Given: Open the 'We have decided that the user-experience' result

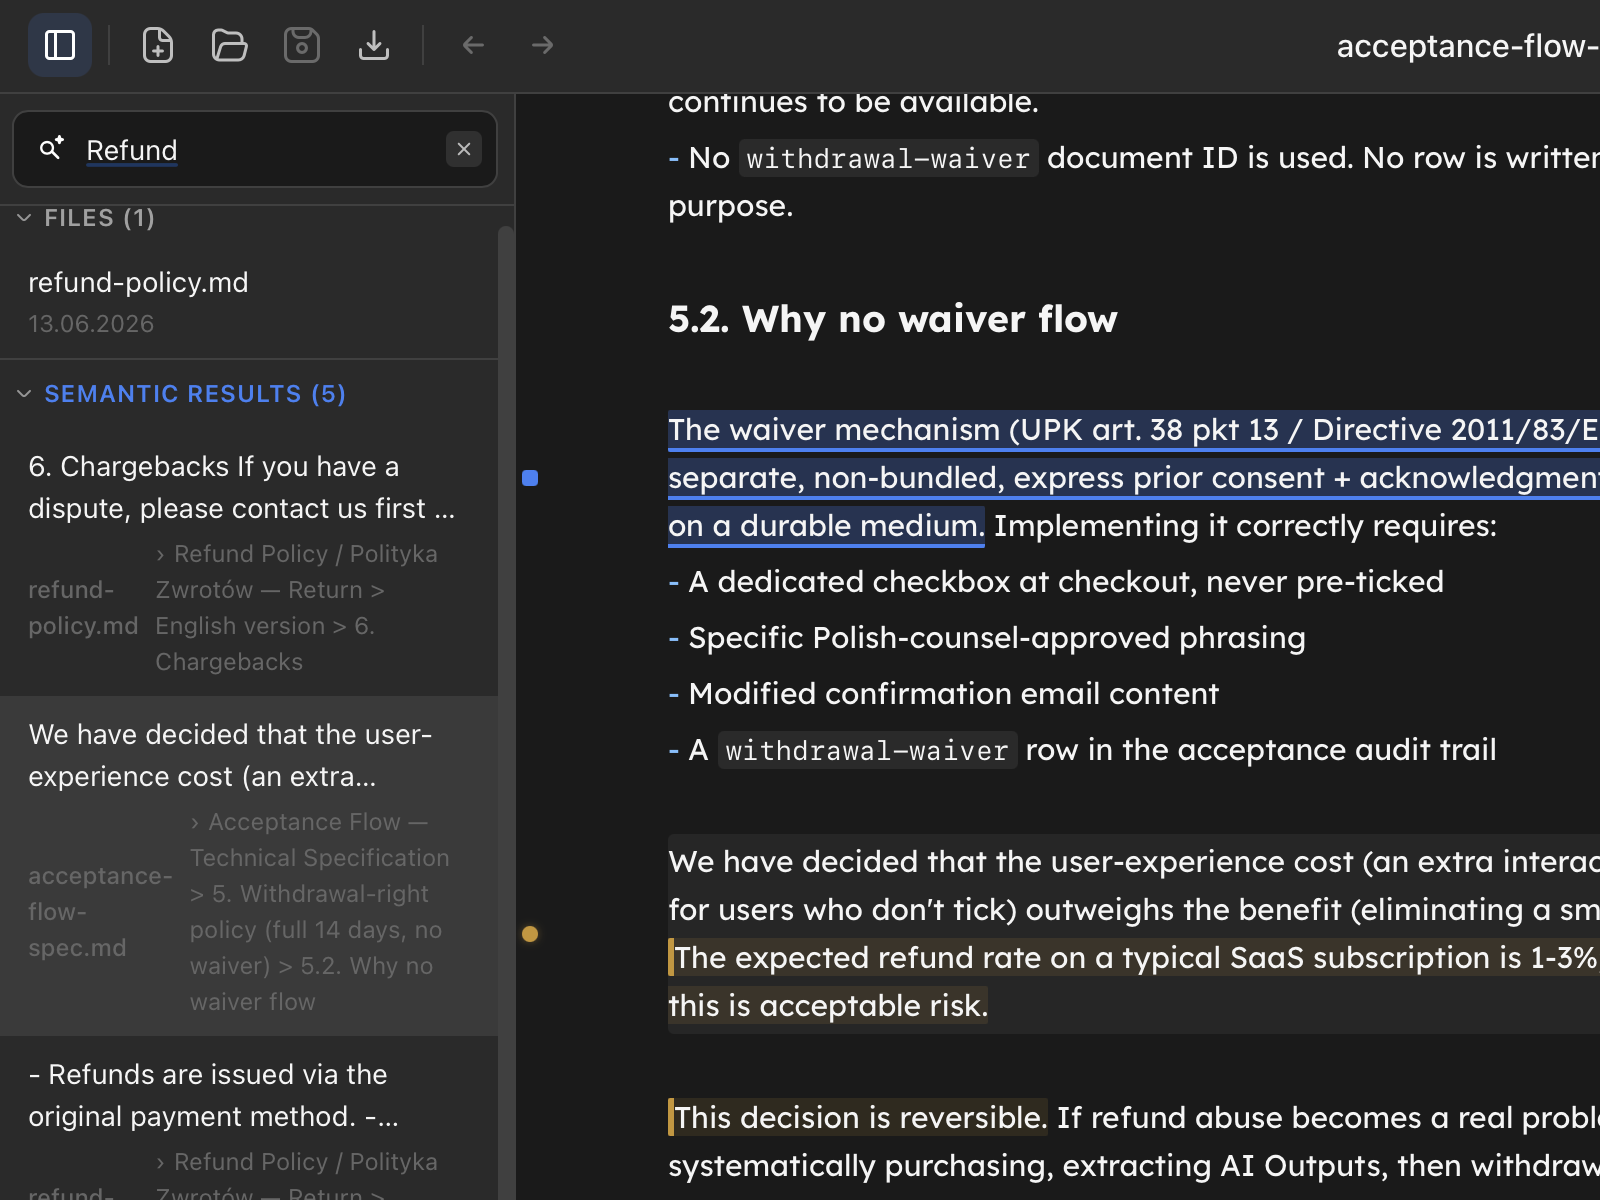Looking at the screenshot, I should click(x=249, y=866).
